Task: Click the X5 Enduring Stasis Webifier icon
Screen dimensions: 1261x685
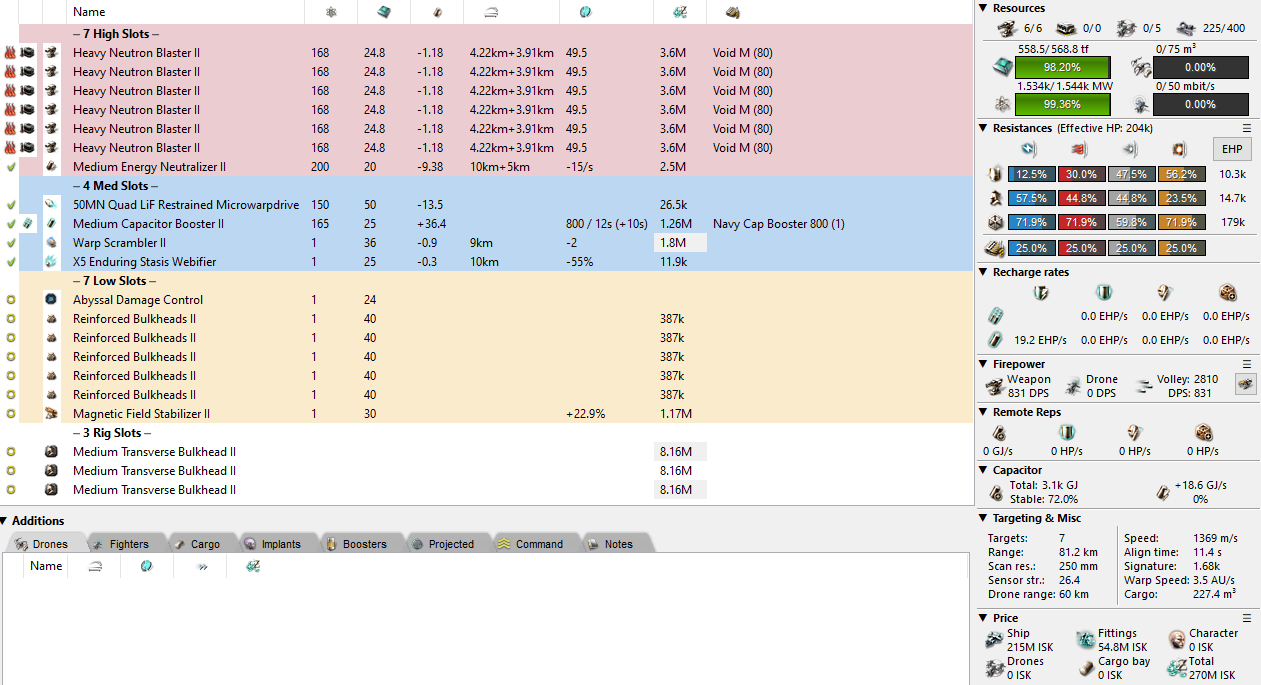Action: [51, 262]
